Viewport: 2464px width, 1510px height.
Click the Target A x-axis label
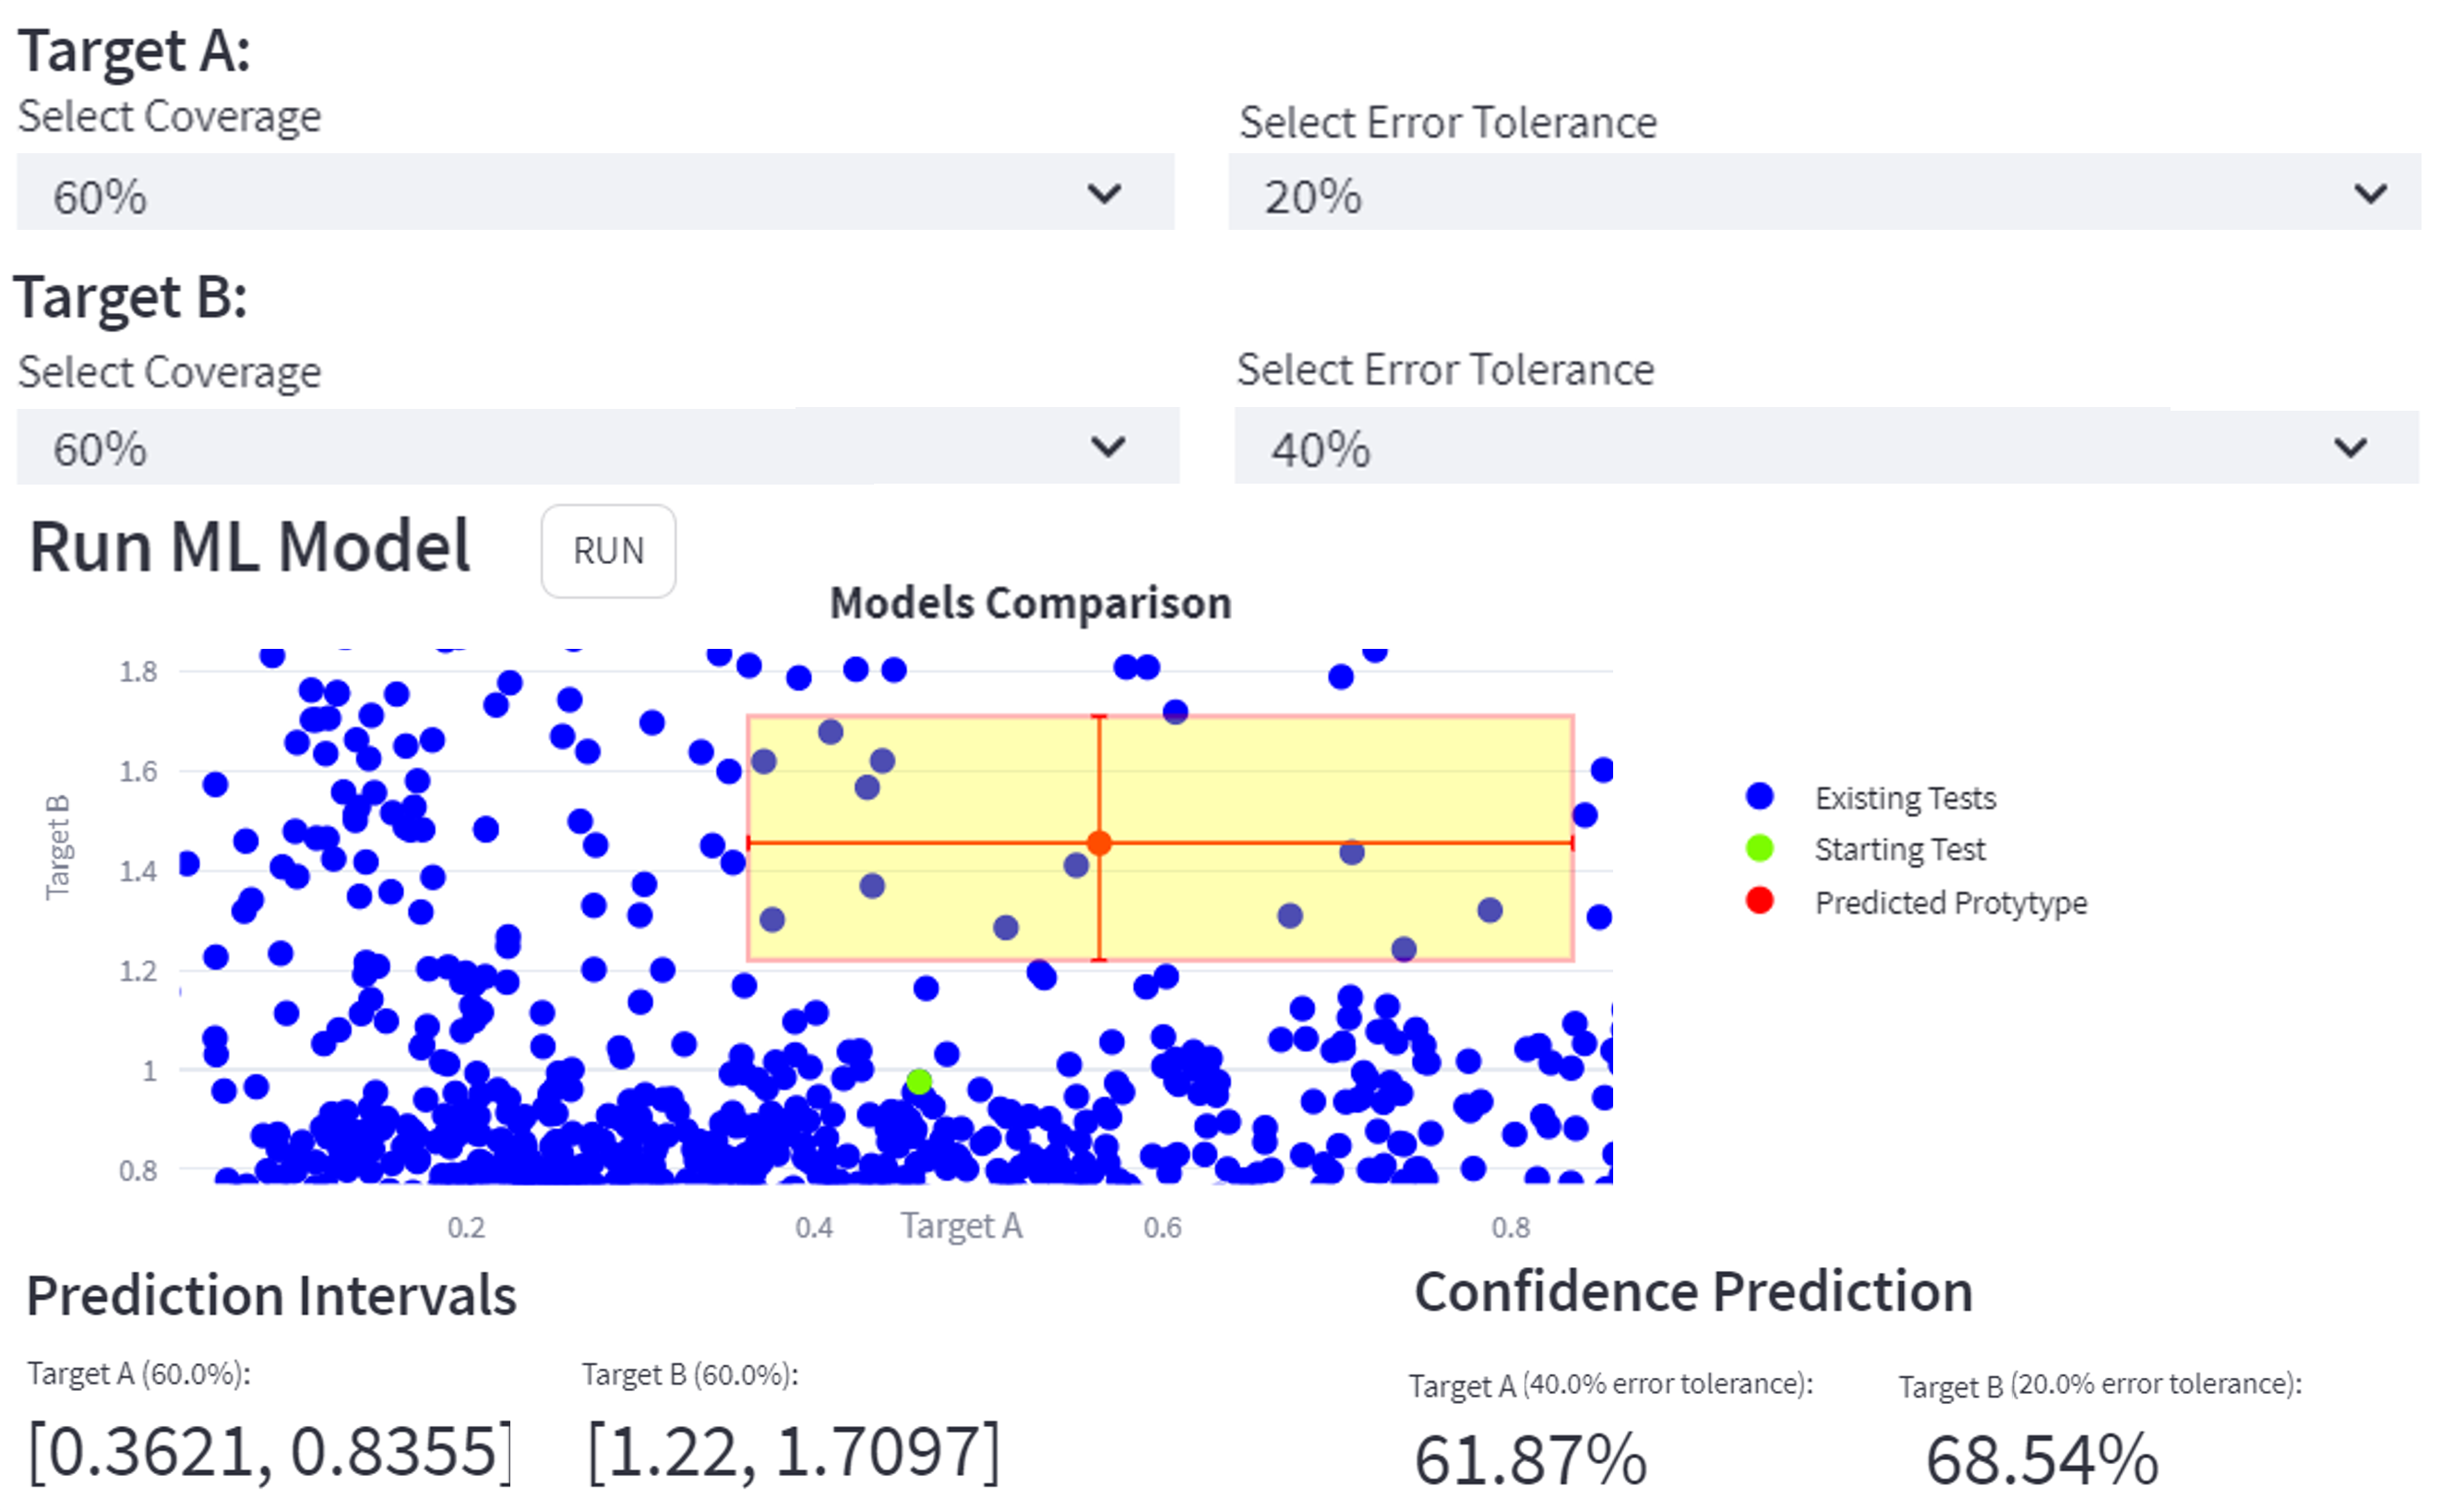coord(961,1226)
